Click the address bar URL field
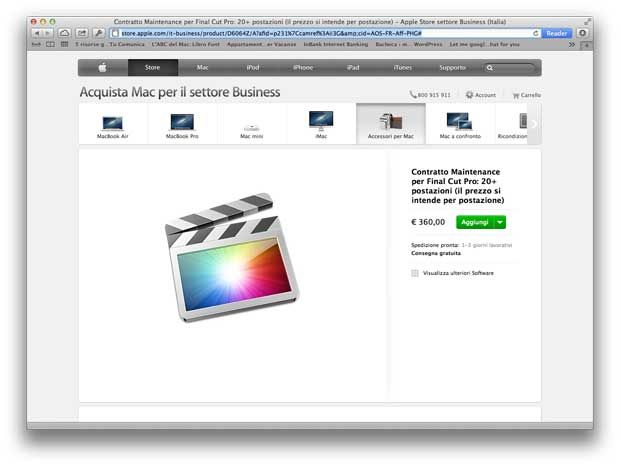This screenshot has height=467, width=620. click(x=324, y=33)
